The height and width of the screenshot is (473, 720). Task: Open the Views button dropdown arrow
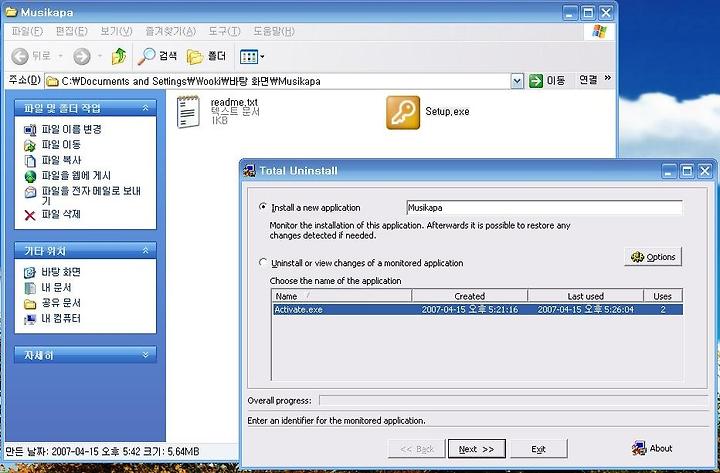click(262, 57)
